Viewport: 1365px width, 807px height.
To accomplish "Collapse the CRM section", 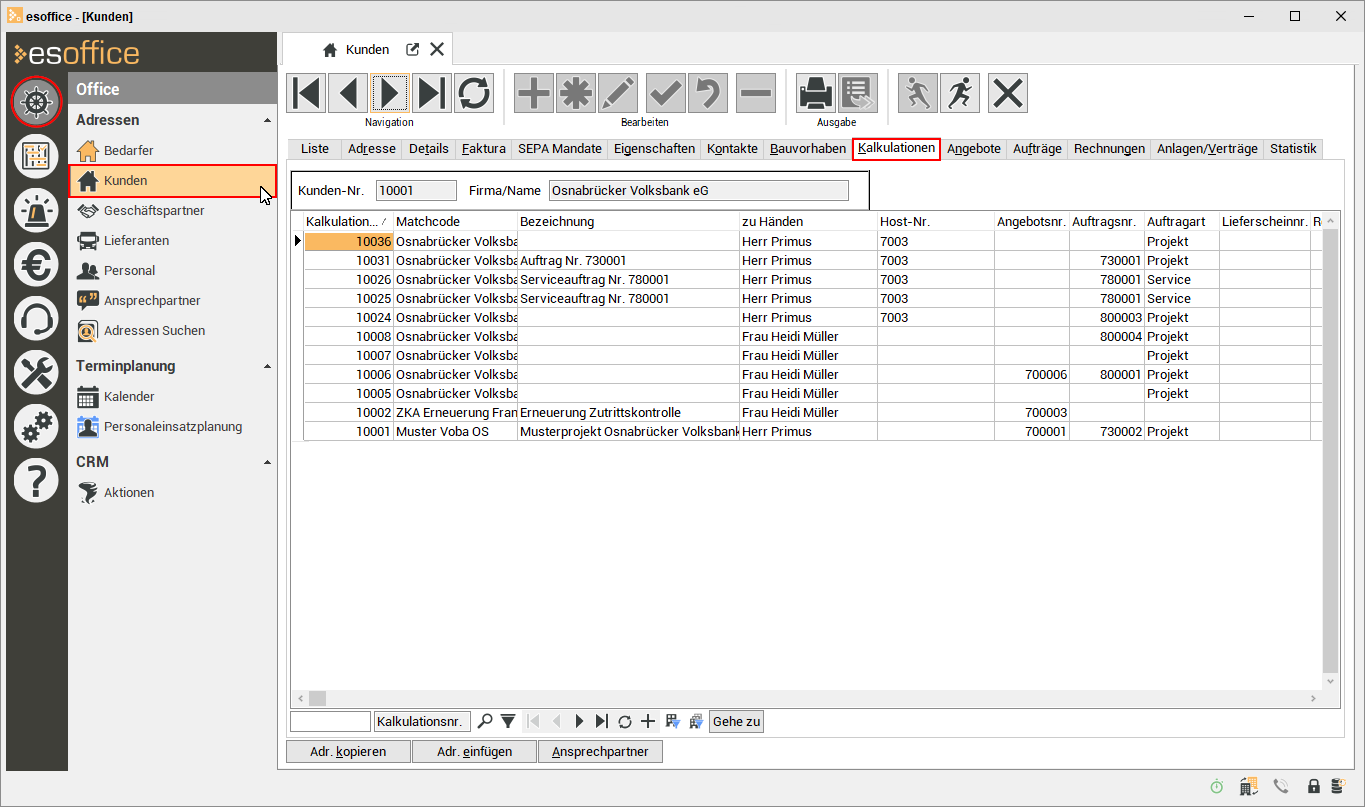I will point(267,462).
